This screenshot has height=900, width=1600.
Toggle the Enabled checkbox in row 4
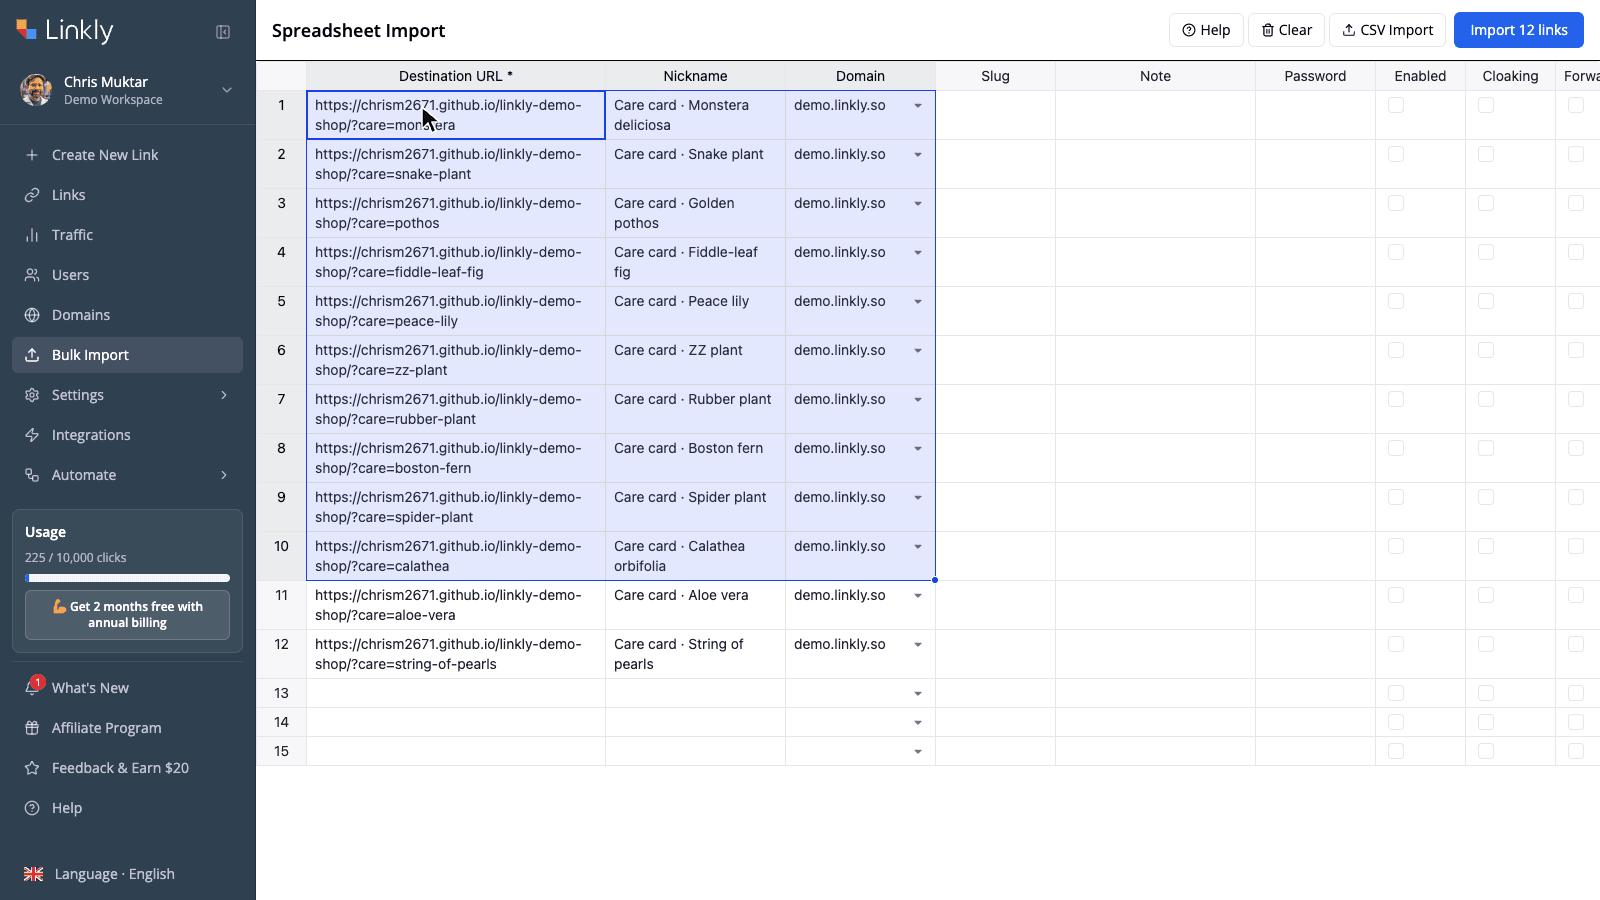(1396, 252)
